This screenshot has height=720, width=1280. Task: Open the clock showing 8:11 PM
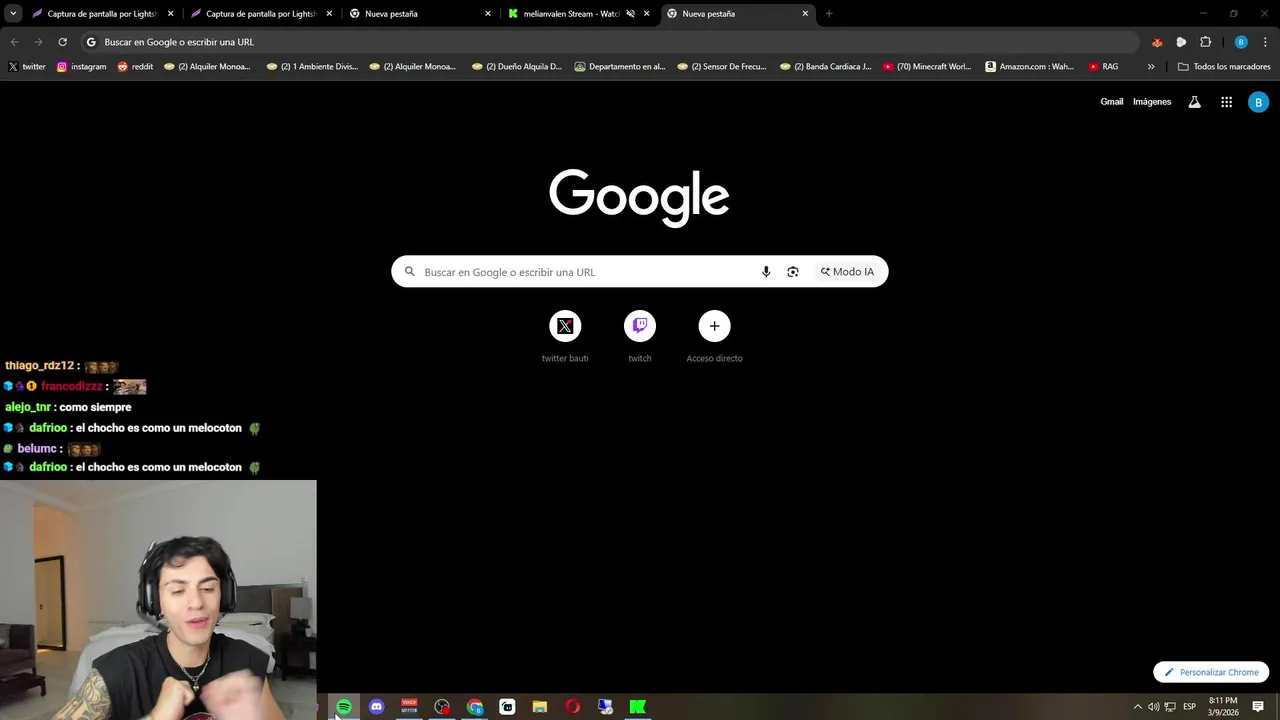click(x=1223, y=707)
